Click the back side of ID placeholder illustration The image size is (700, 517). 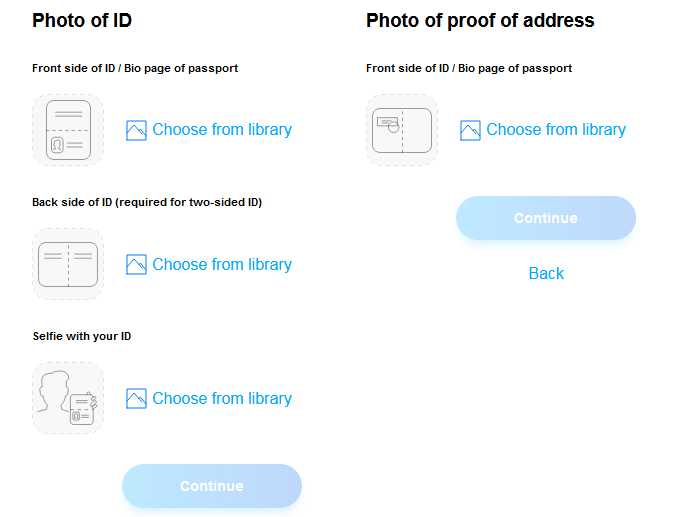tap(68, 264)
